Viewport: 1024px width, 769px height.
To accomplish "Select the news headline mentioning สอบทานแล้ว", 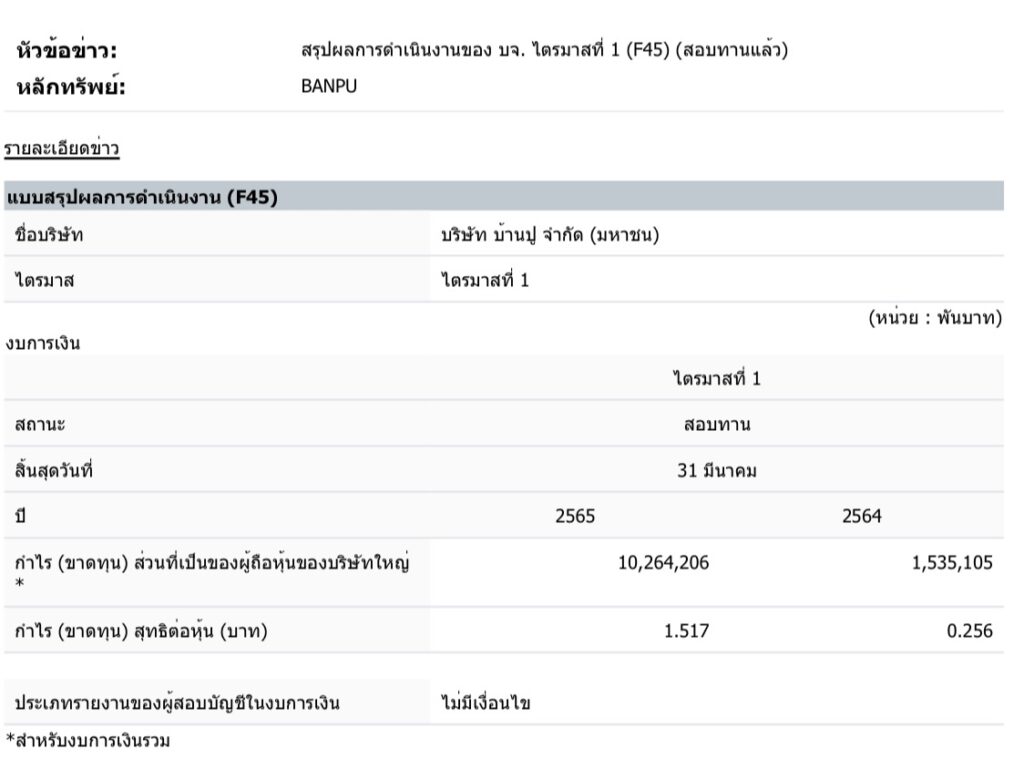I will click(x=544, y=49).
